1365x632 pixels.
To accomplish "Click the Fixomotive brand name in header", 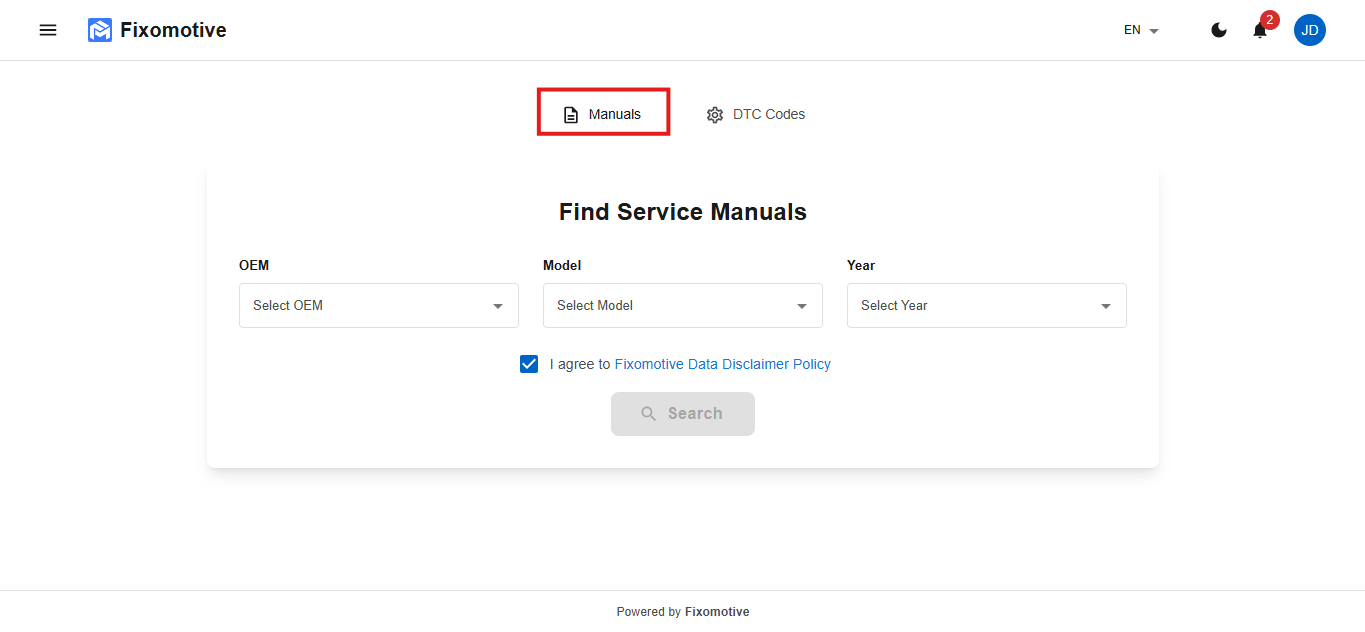I will [173, 30].
